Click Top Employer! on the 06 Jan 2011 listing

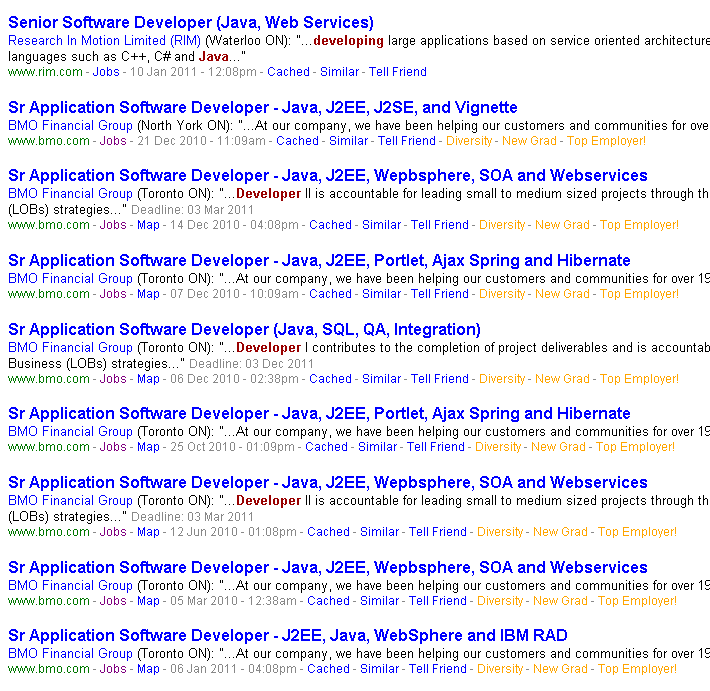(637, 669)
